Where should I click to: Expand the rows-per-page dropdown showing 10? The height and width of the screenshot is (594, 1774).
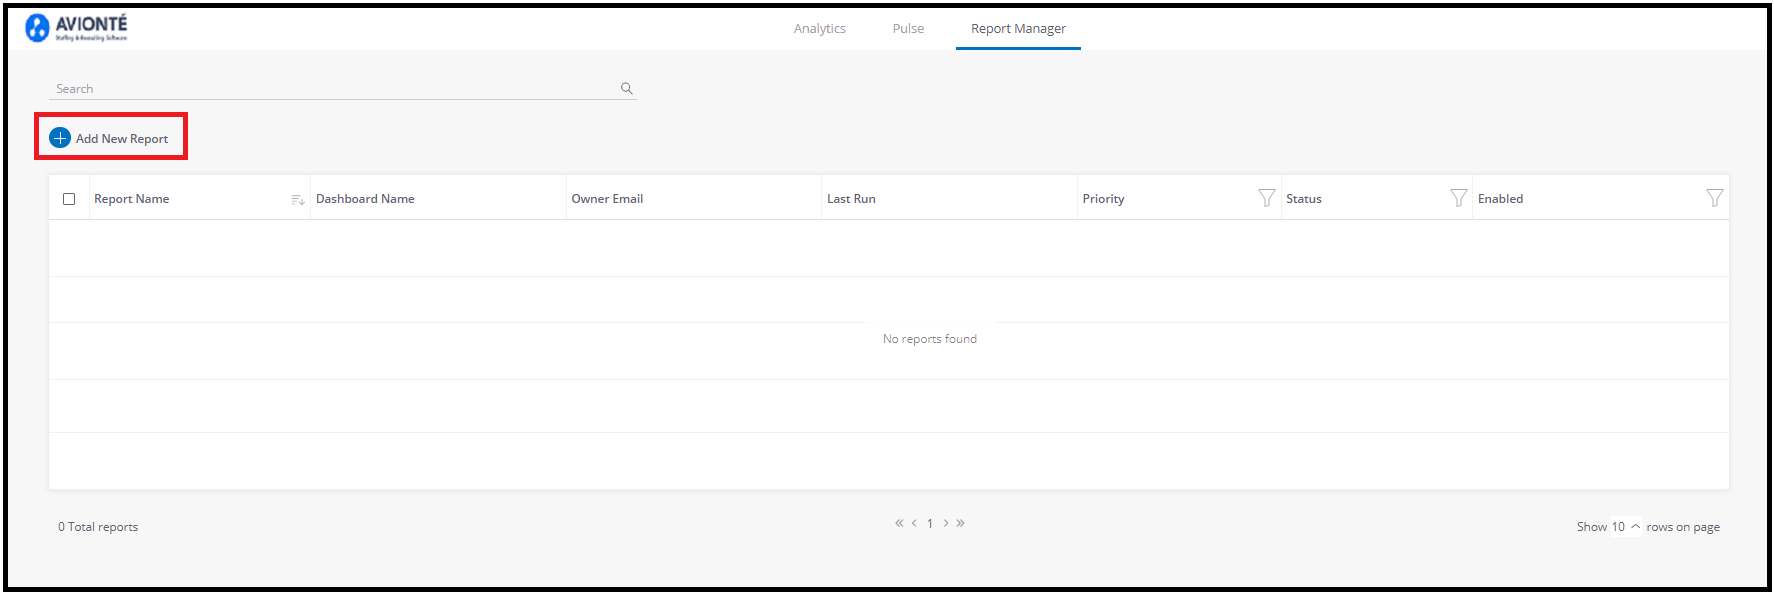[1625, 527]
